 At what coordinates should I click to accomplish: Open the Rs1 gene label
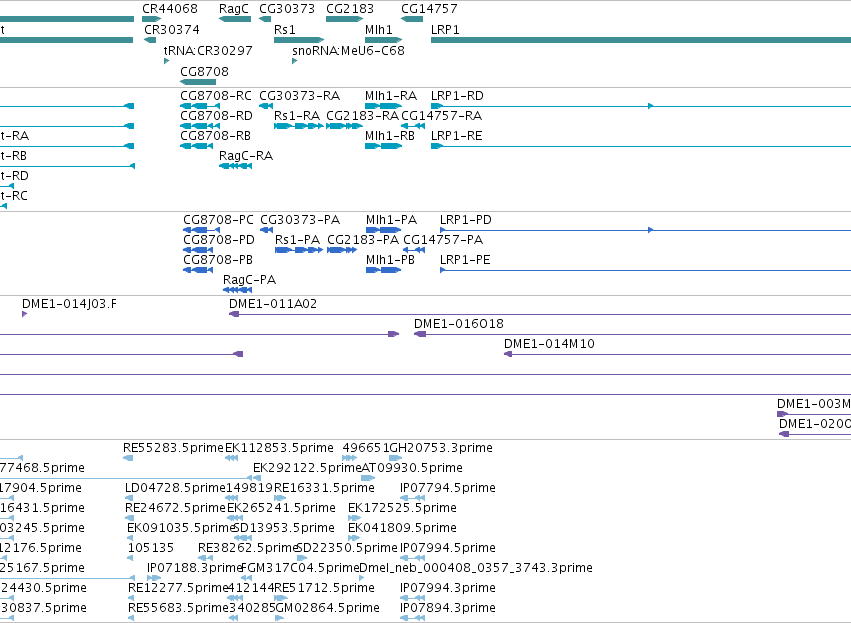285,29
